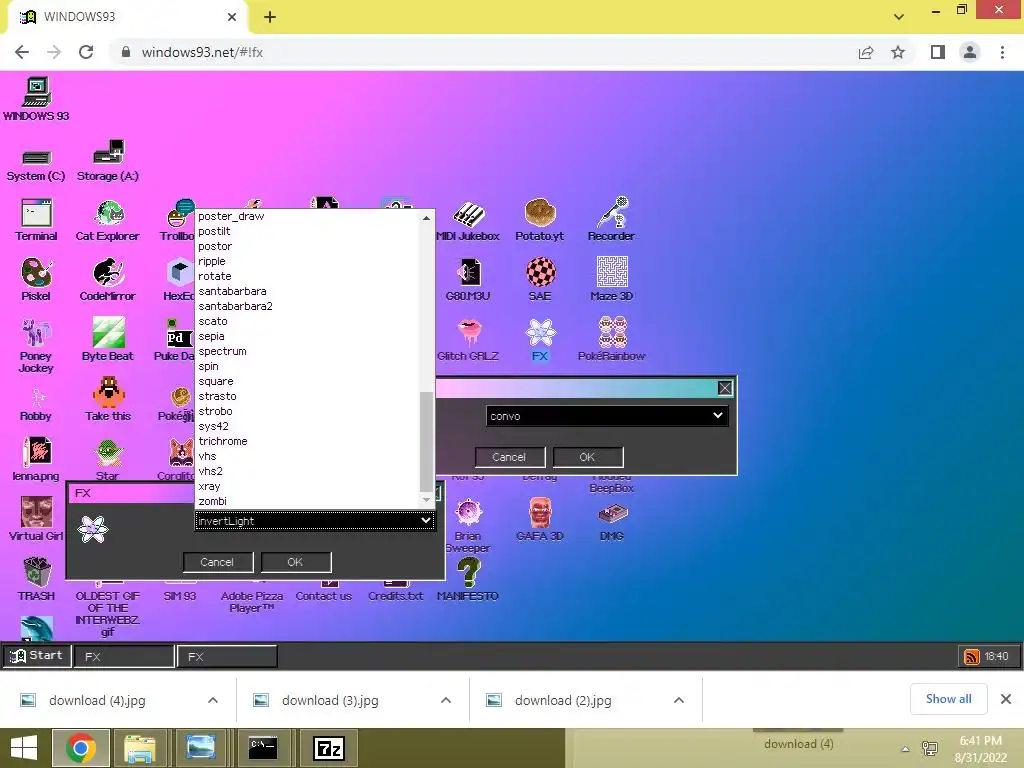
Task: Cancel the convo FX dialog
Action: click(x=509, y=456)
